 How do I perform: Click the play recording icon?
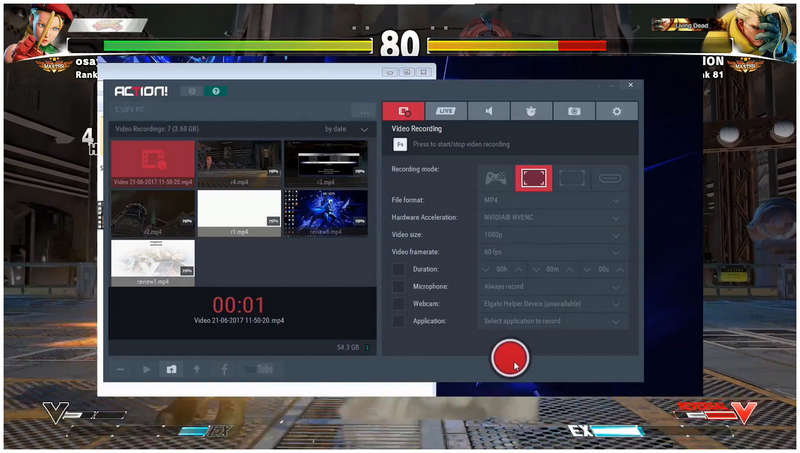146,369
